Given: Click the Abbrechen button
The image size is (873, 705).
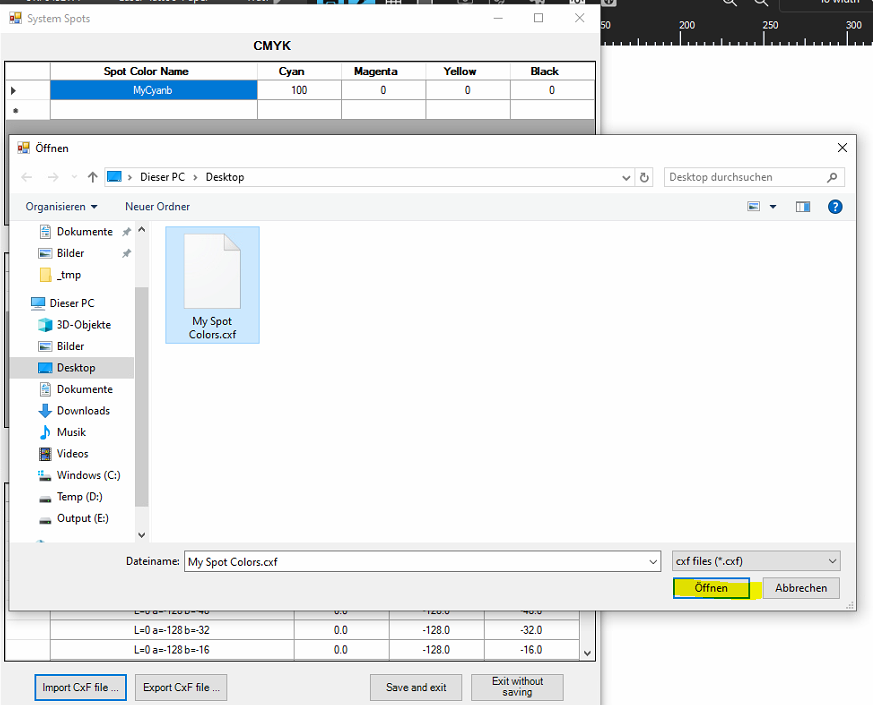Looking at the screenshot, I should 801,588.
